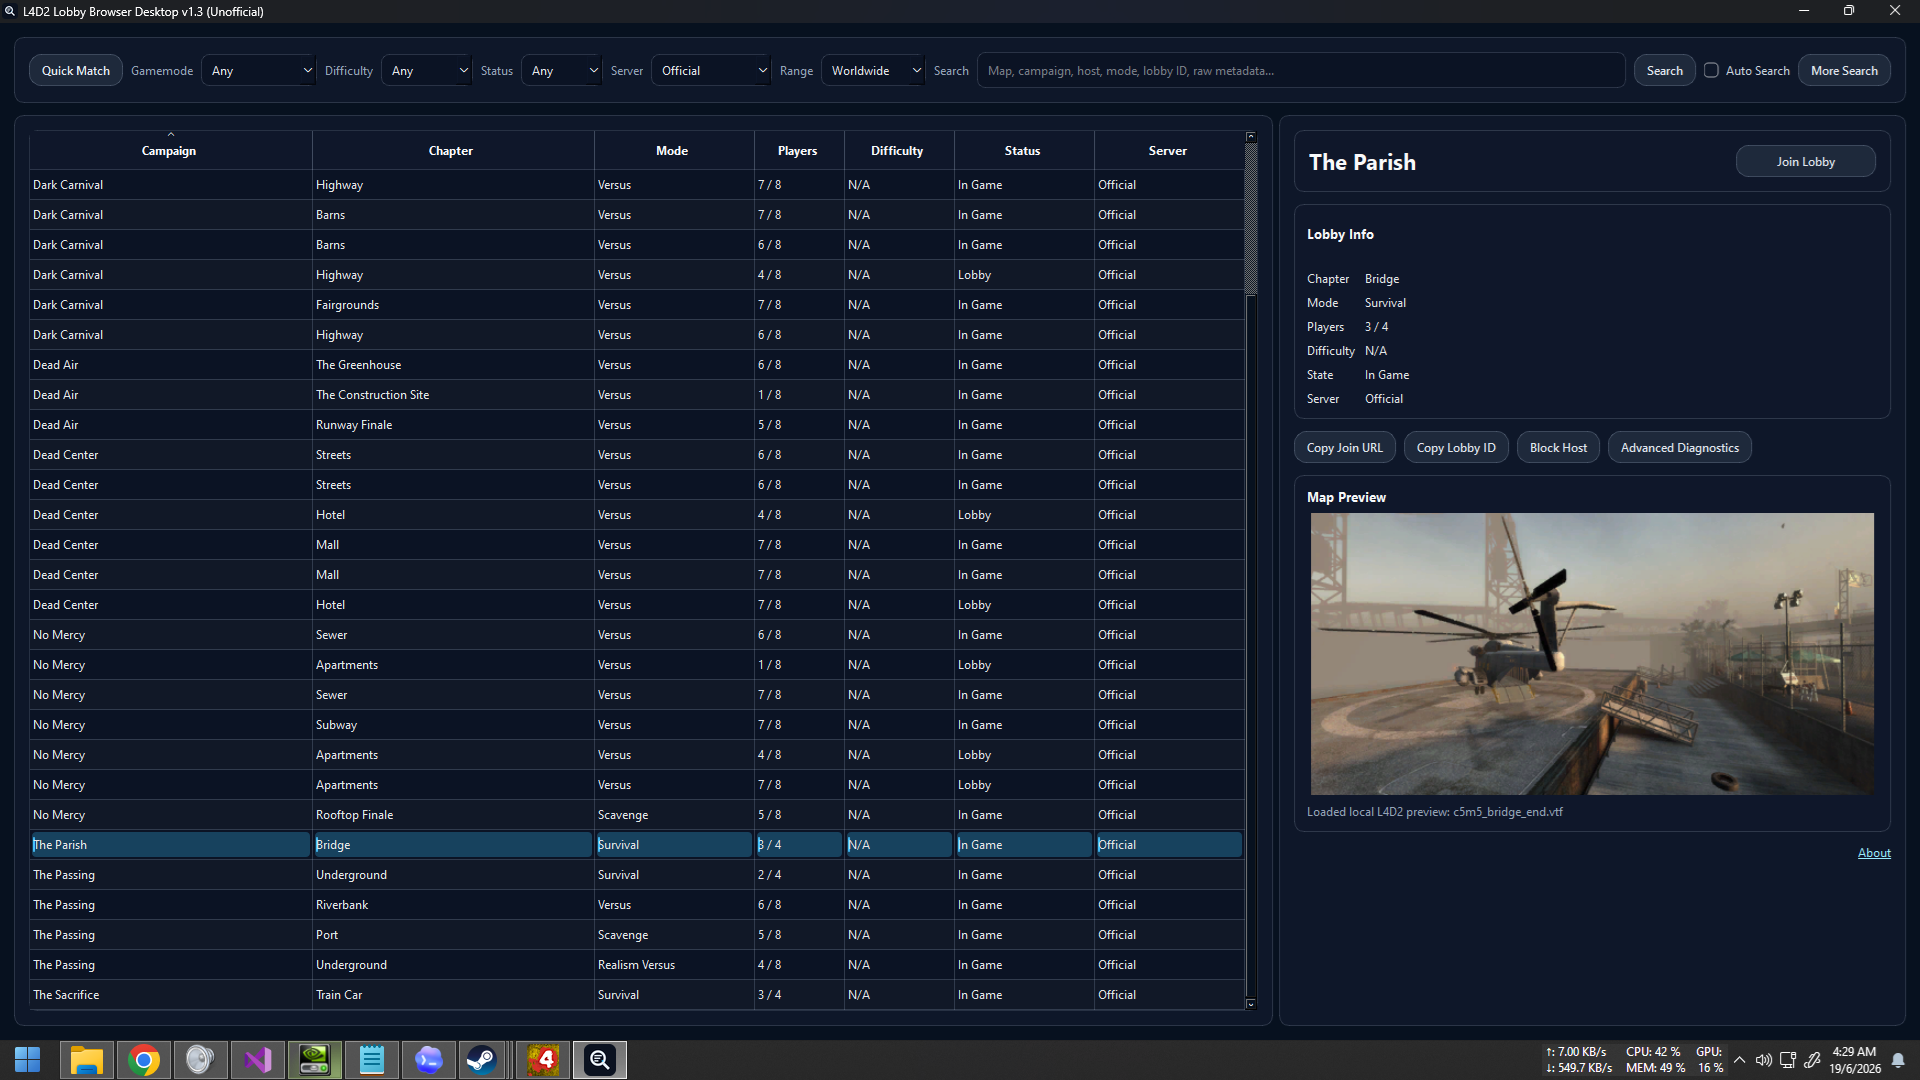Image resolution: width=1920 pixels, height=1080 pixels.
Task: Open File Explorer from taskbar
Action: tap(87, 1060)
